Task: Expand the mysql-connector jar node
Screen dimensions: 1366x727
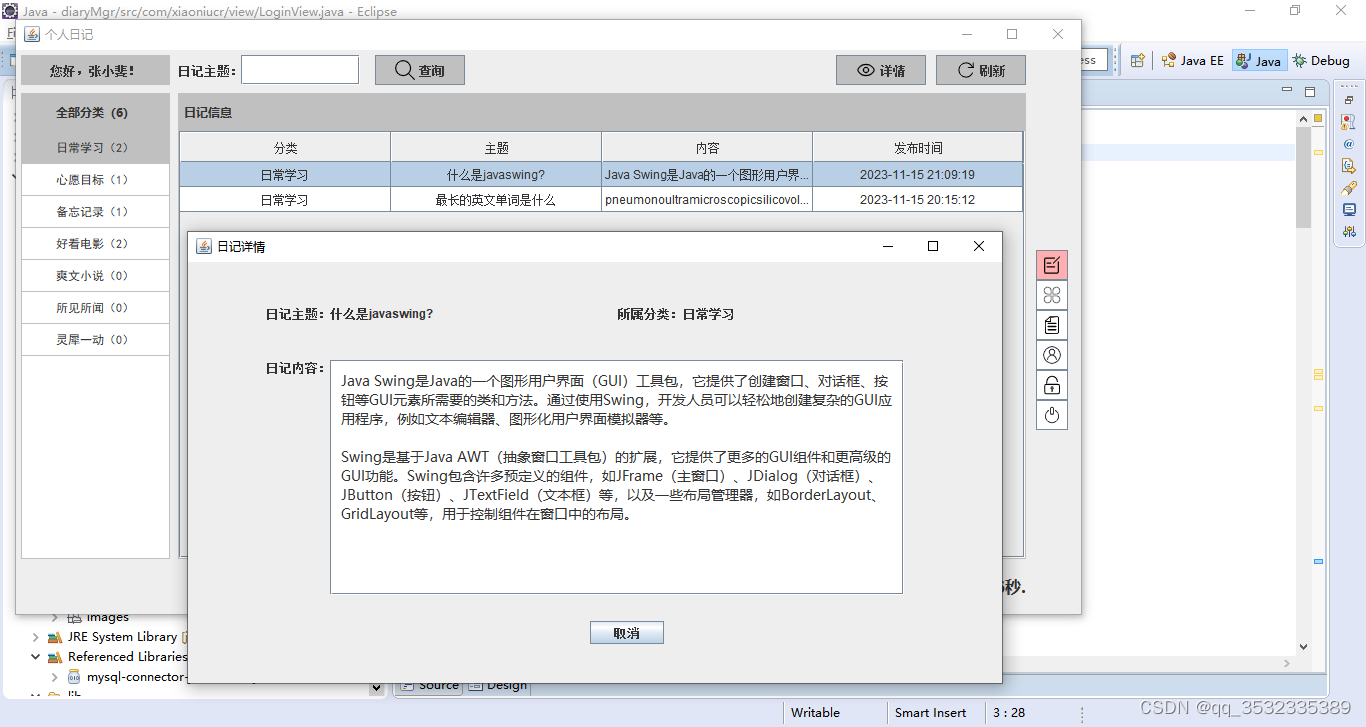Action: (55, 677)
